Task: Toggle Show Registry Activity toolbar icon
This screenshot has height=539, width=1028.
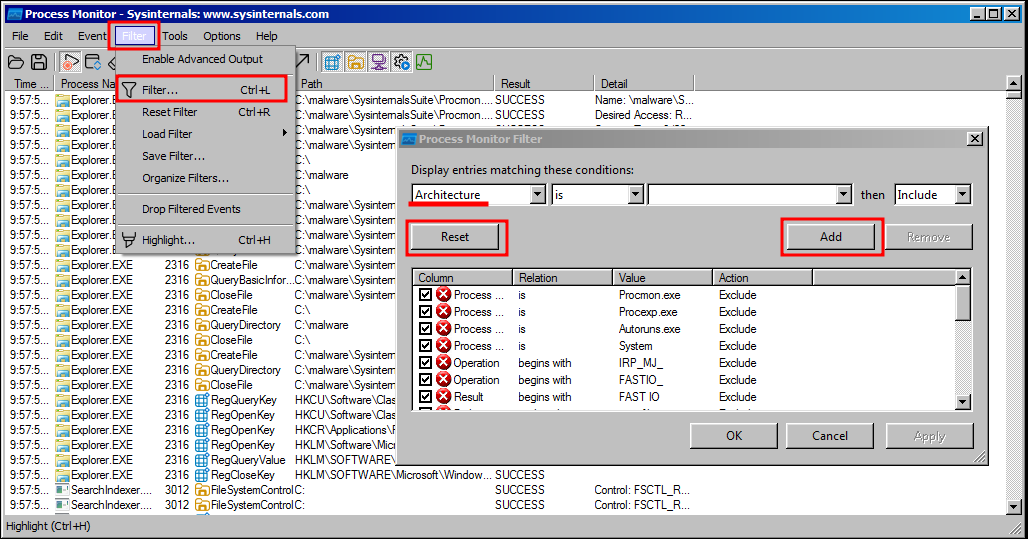Action: (332, 62)
